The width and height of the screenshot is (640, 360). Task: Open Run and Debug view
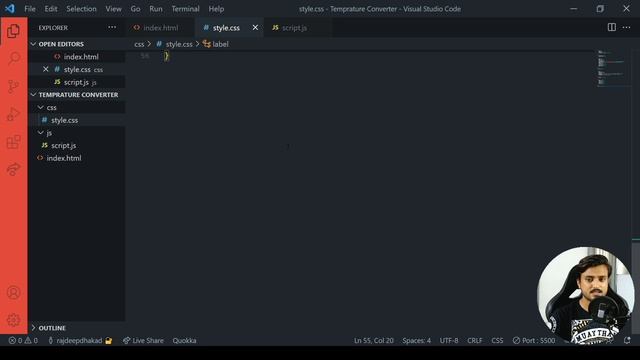tap(13, 114)
